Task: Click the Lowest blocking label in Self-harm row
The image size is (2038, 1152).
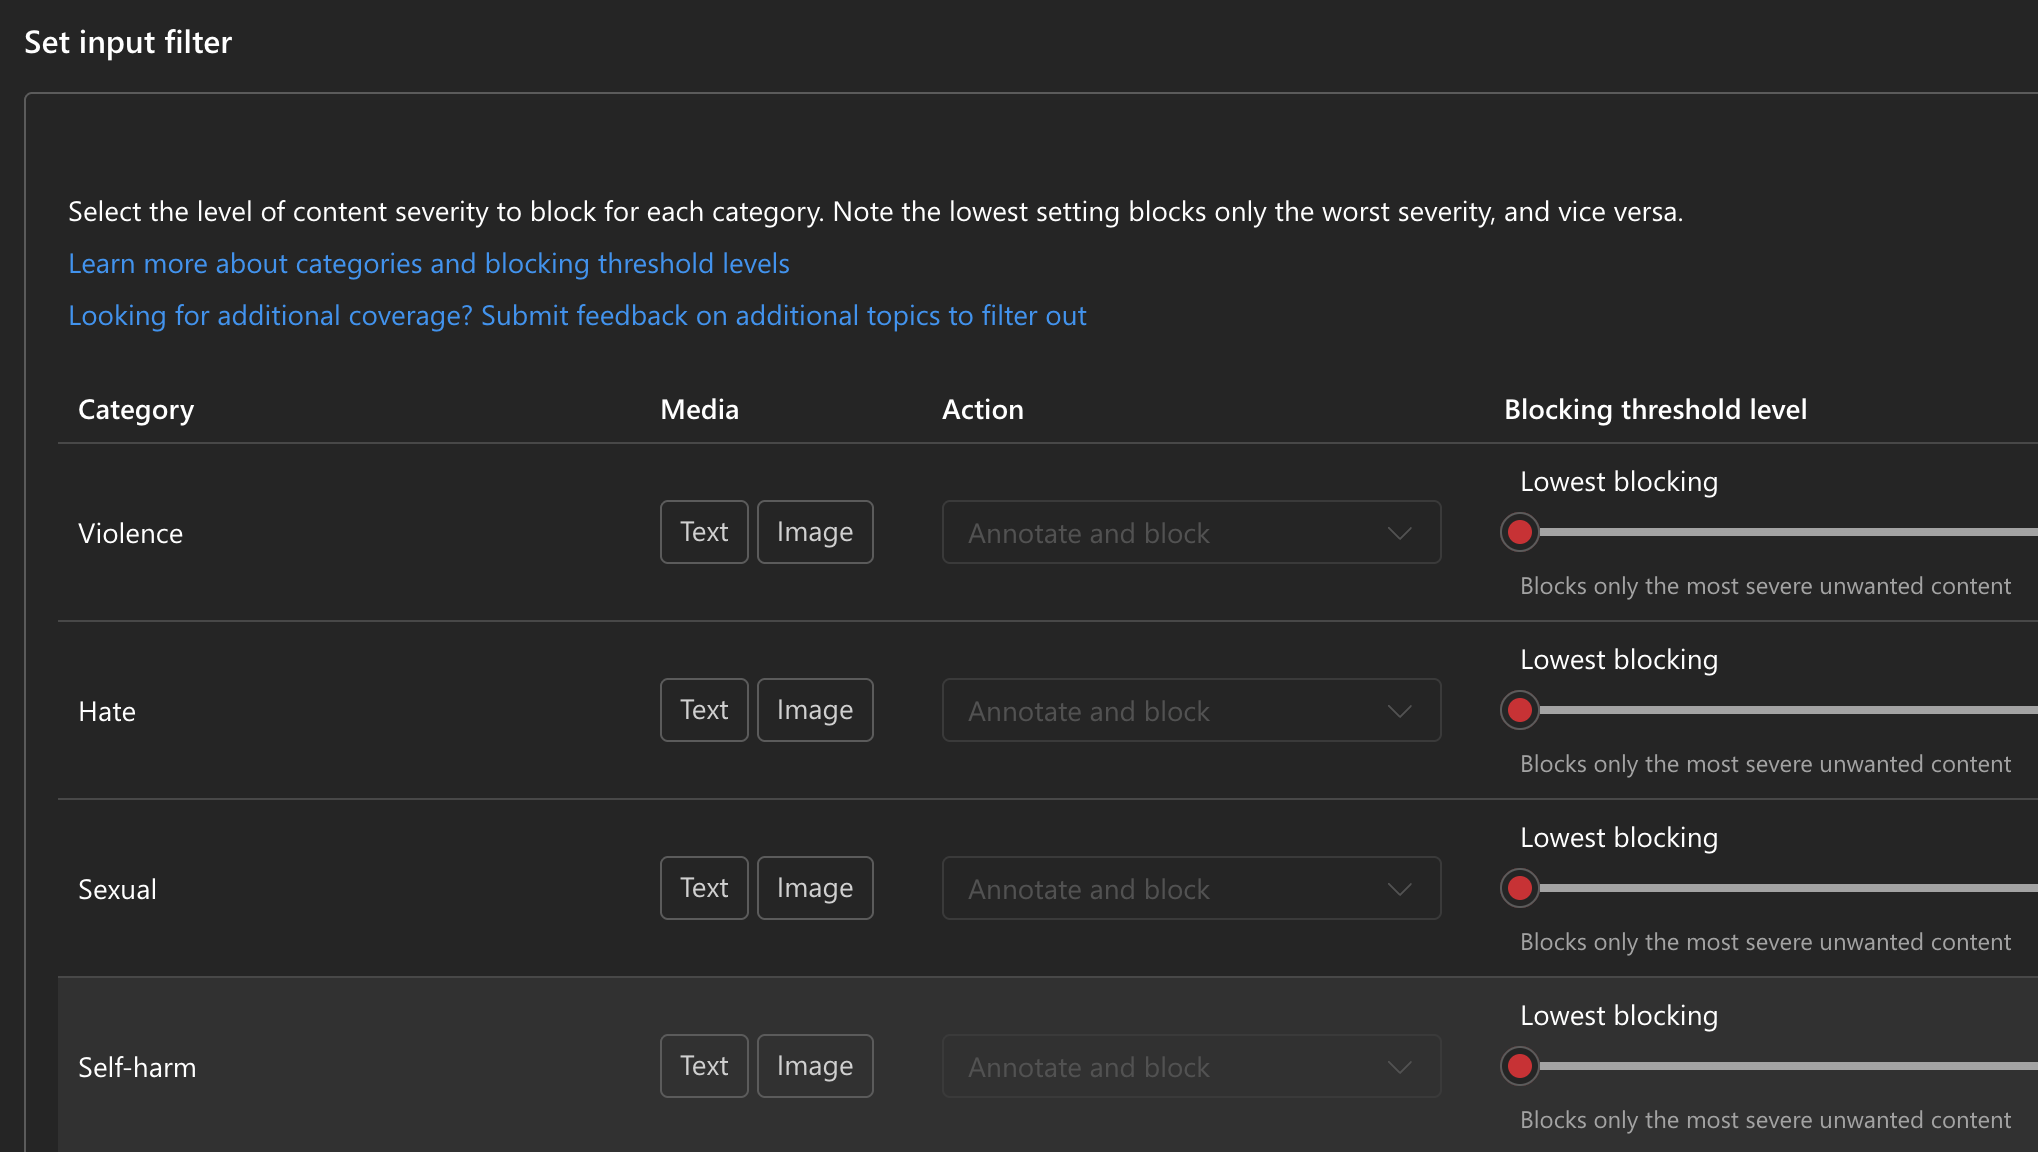Action: pyautogui.click(x=1619, y=1016)
